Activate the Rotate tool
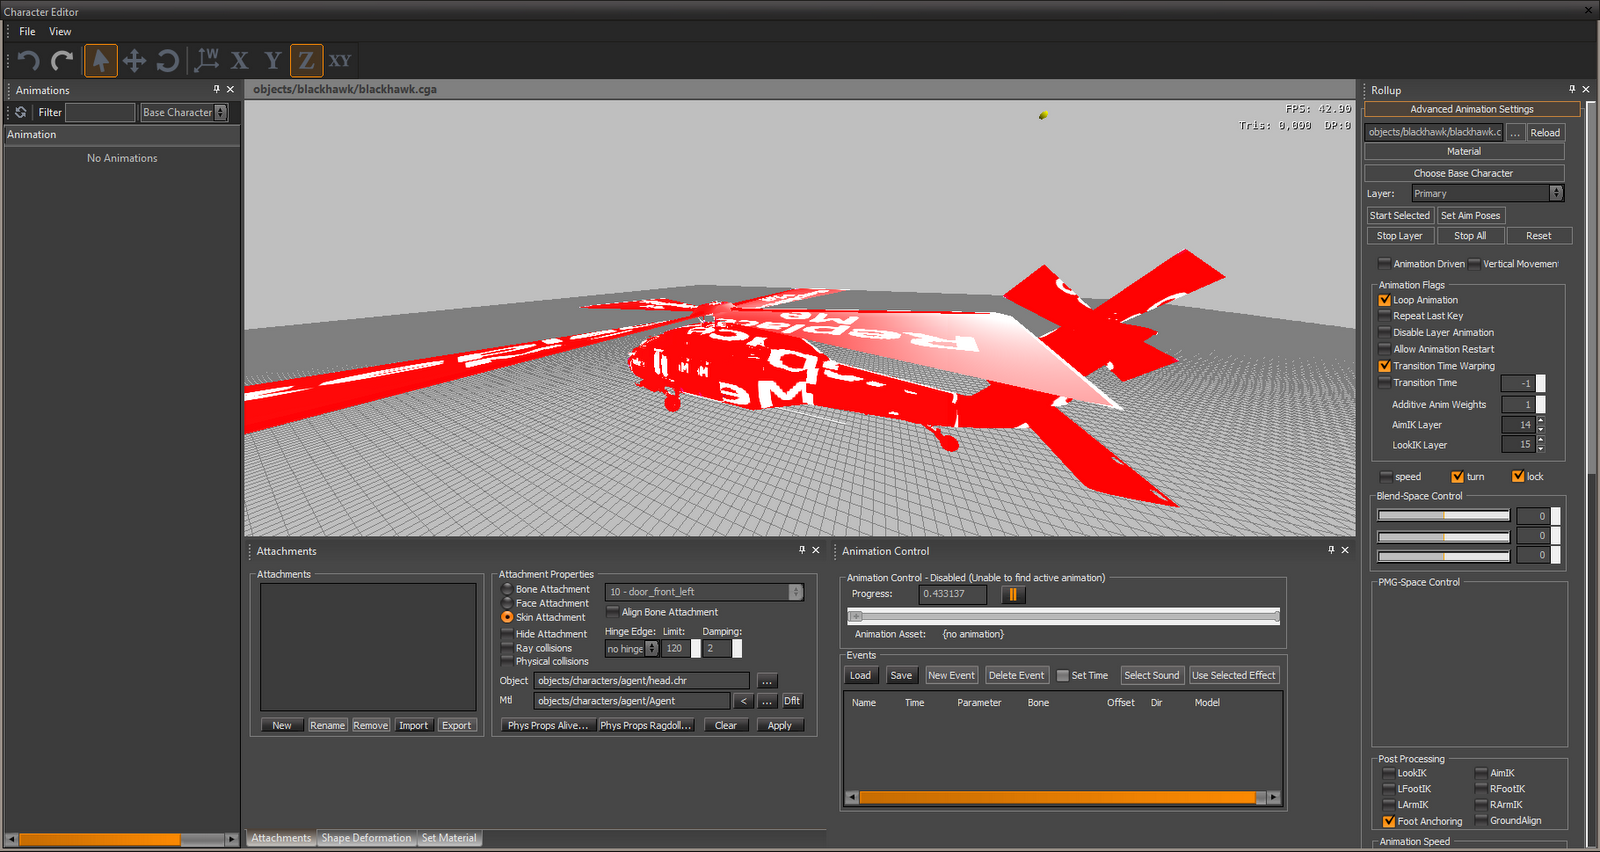The width and height of the screenshot is (1600, 852). [168, 61]
